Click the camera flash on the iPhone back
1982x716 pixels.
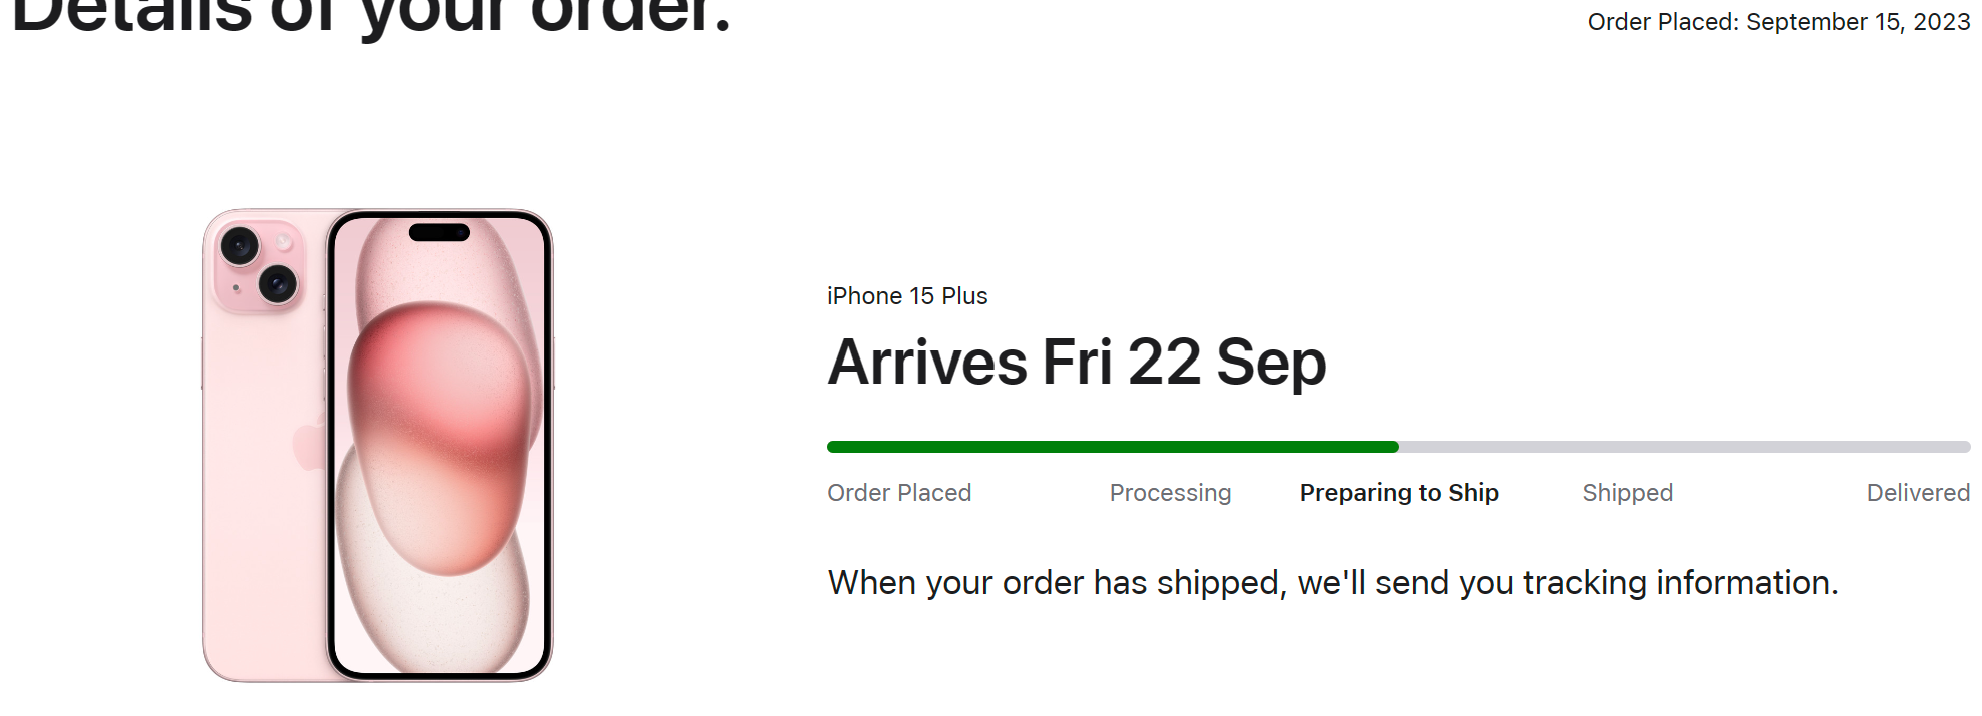284,242
